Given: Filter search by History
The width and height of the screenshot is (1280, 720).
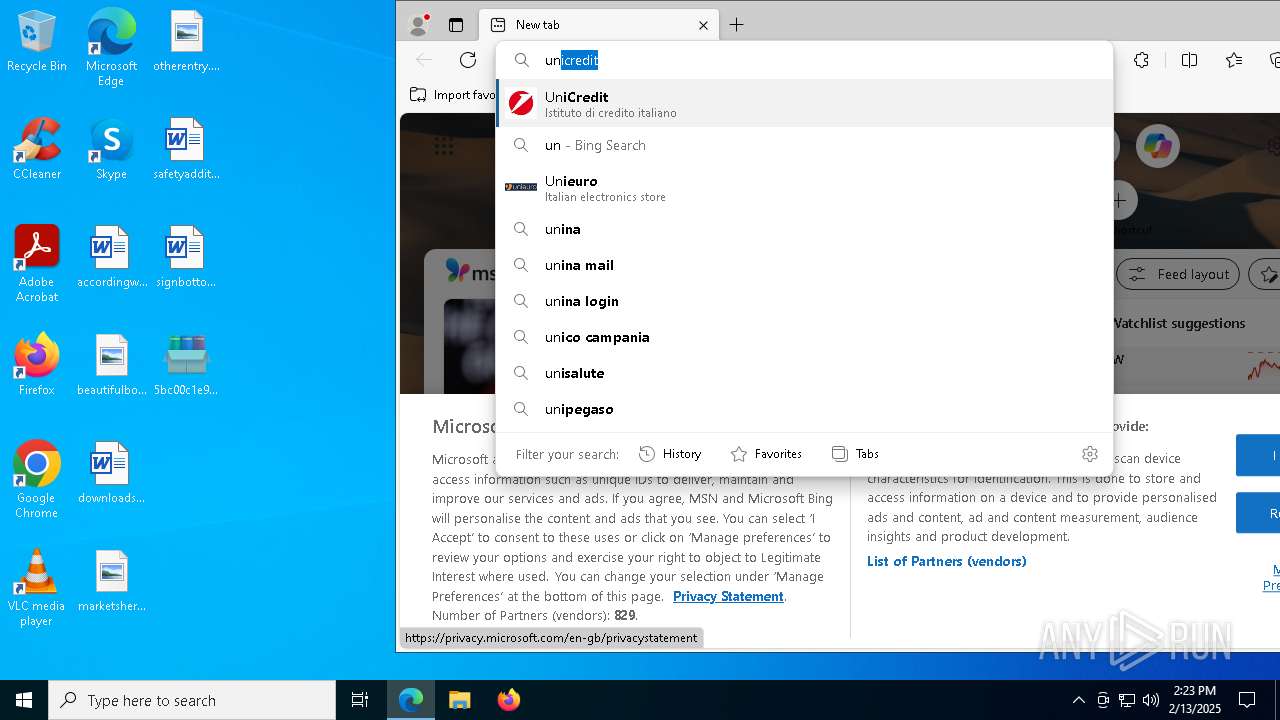Looking at the screenshot, I should coord(670,454).
